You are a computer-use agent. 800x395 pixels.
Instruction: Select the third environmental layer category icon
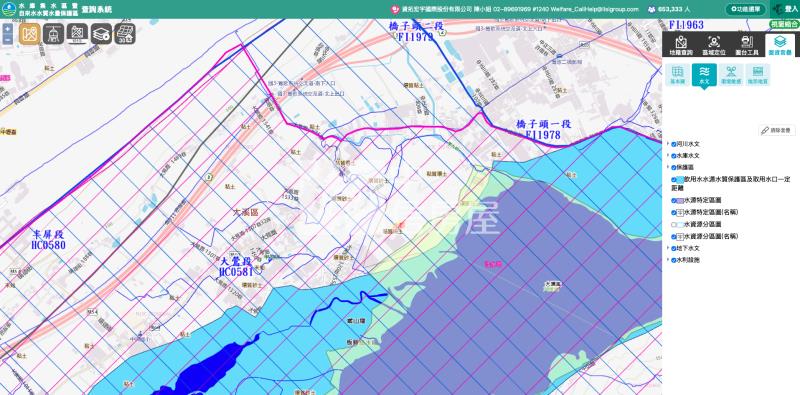731,75
